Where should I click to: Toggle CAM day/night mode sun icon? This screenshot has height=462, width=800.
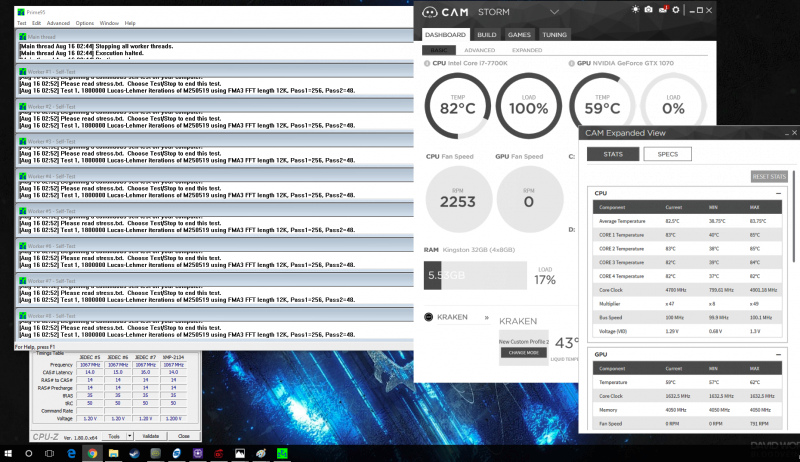coord(635,10)
